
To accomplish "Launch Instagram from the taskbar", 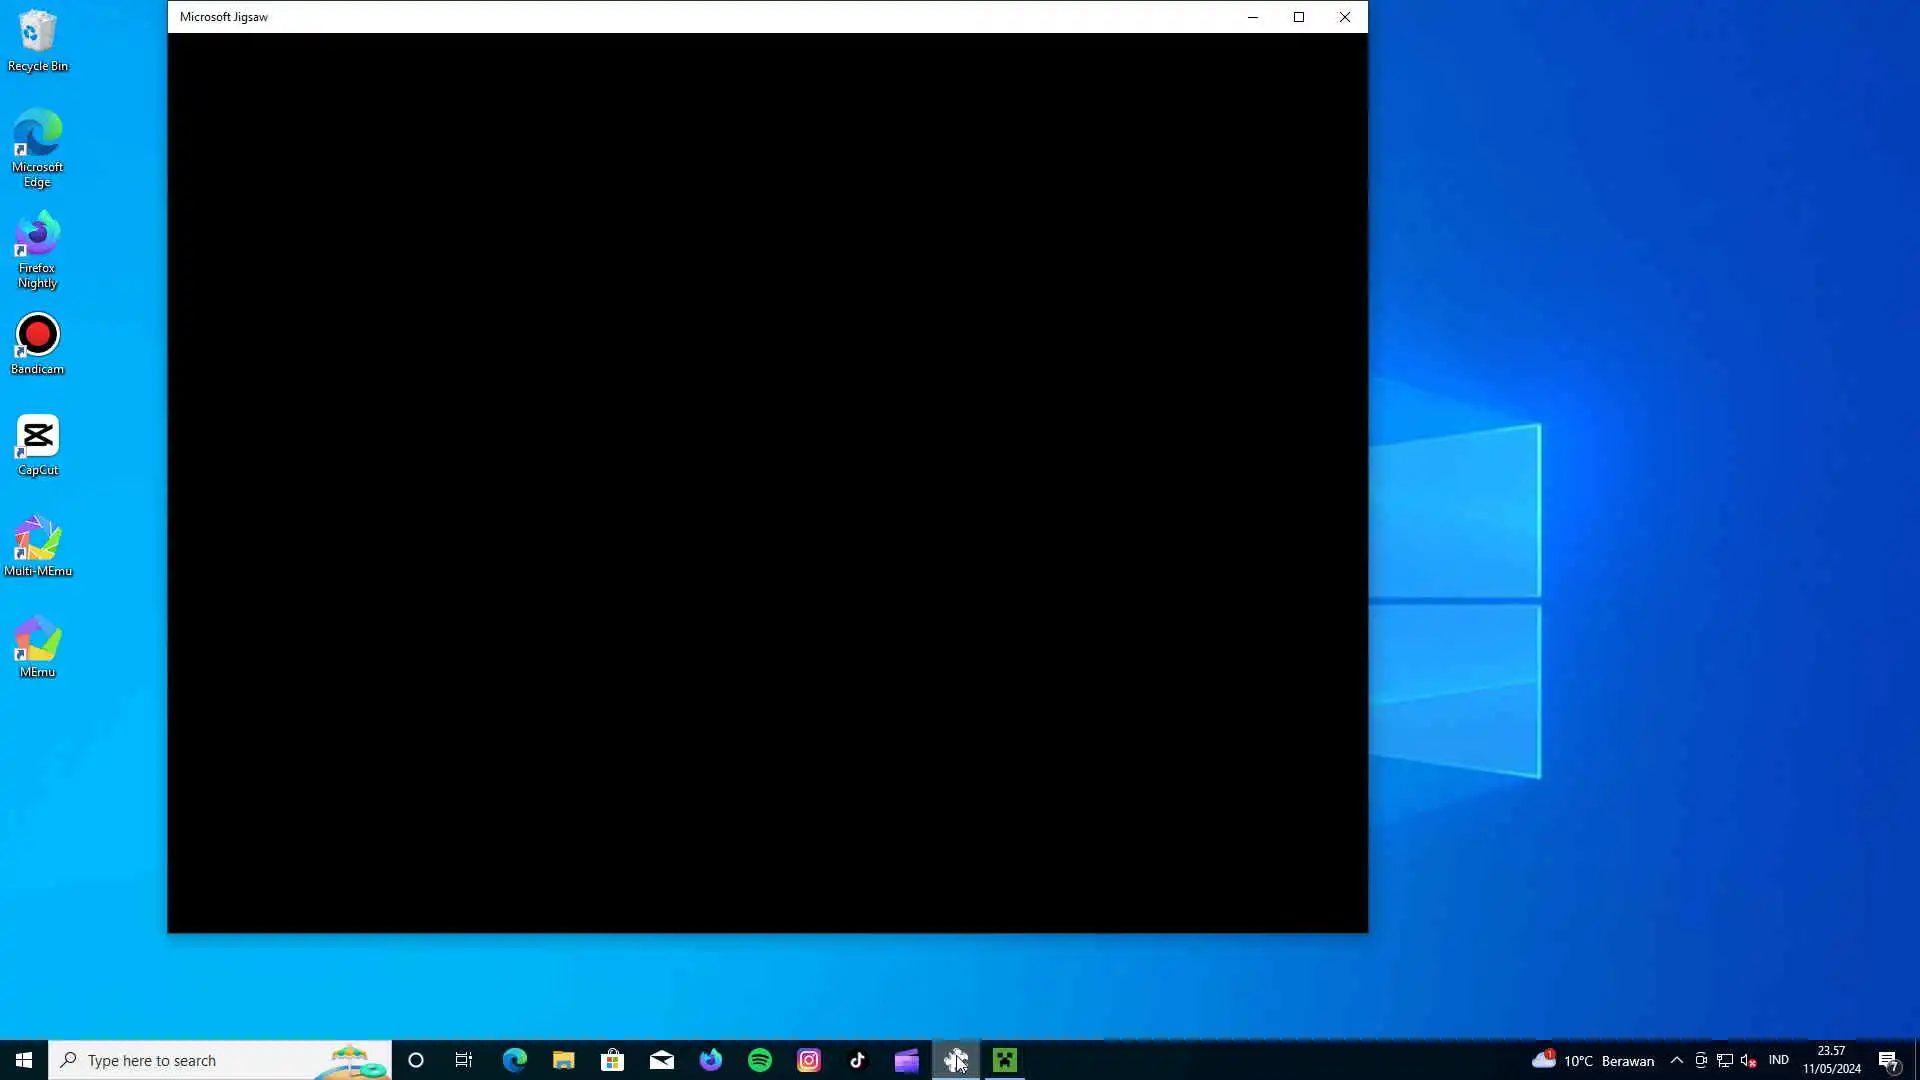I will 809,1060.
